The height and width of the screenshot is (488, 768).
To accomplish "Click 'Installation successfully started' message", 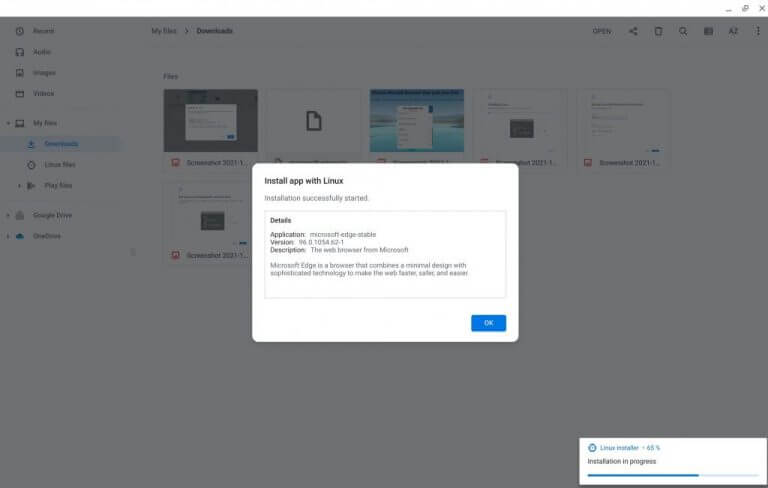I will point(316,198).
